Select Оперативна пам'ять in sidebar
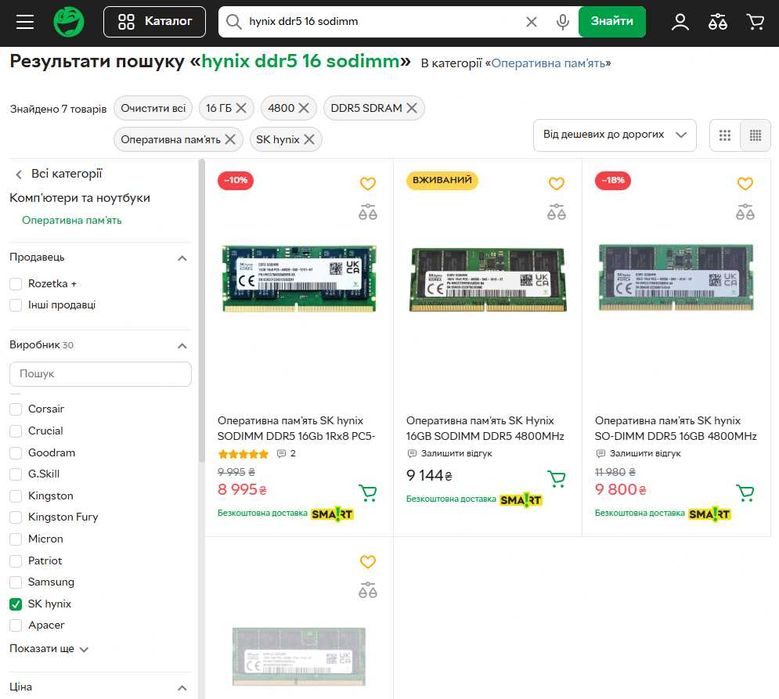 72,220
